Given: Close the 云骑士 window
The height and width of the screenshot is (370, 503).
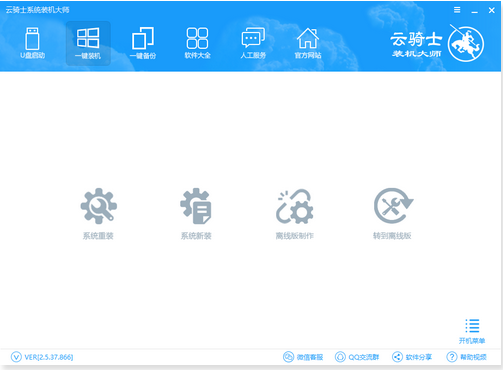Looking at the screenshot, I should (492, 10).
